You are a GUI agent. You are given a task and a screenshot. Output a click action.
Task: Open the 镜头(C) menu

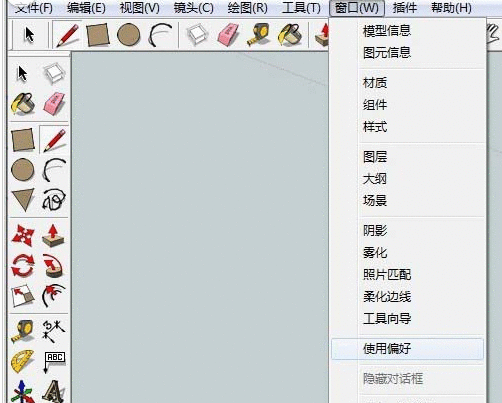194,8
